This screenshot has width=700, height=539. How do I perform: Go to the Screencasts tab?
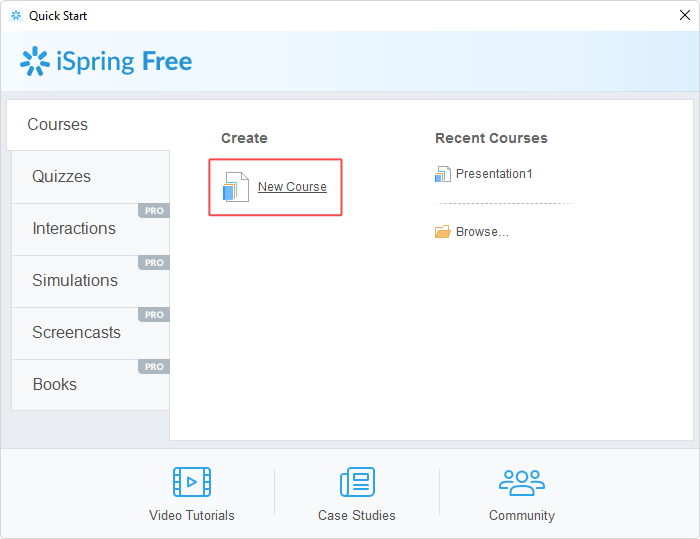[91, 333]
